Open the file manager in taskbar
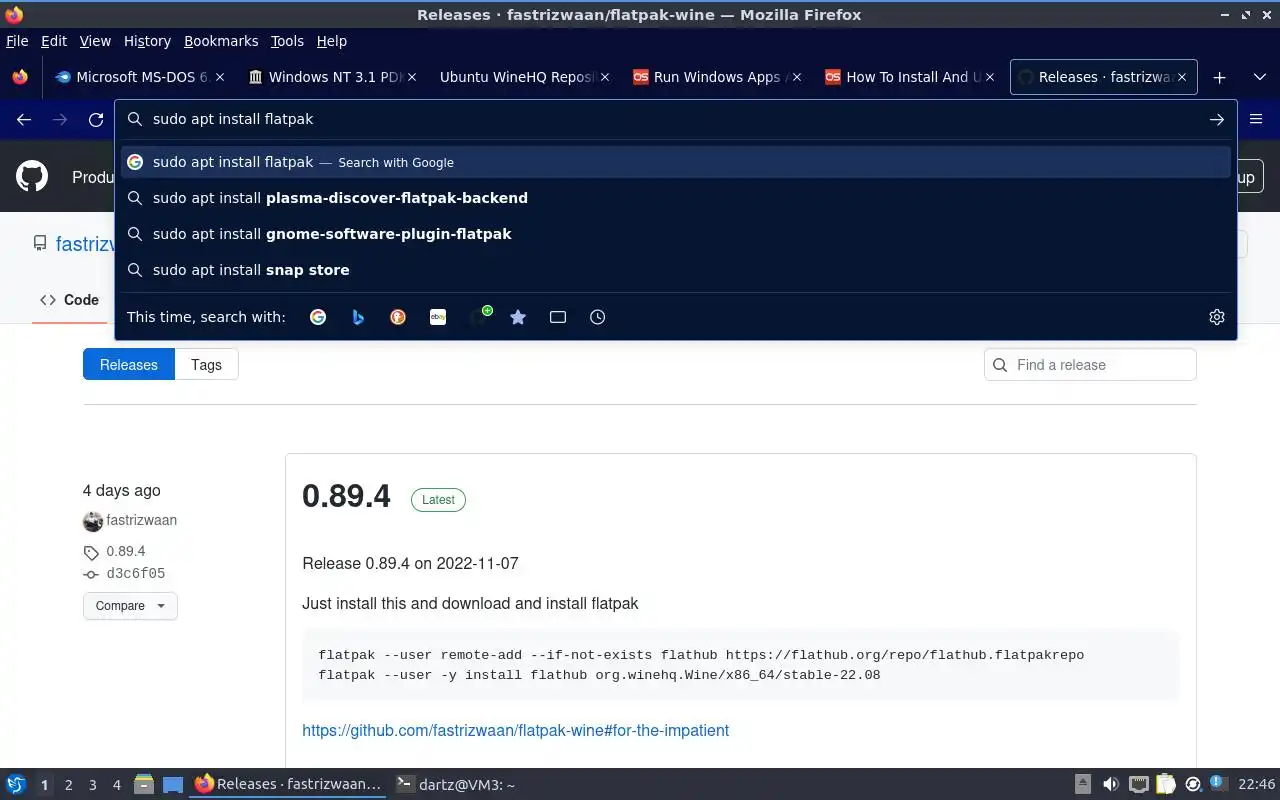Screen dimensions: 1280x800 [x=144, y=785]
